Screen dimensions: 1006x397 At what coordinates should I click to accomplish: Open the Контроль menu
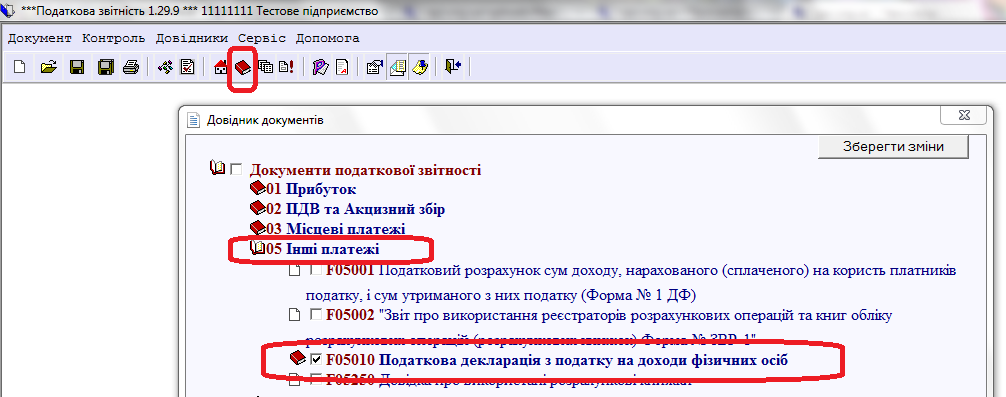point(114,38)
